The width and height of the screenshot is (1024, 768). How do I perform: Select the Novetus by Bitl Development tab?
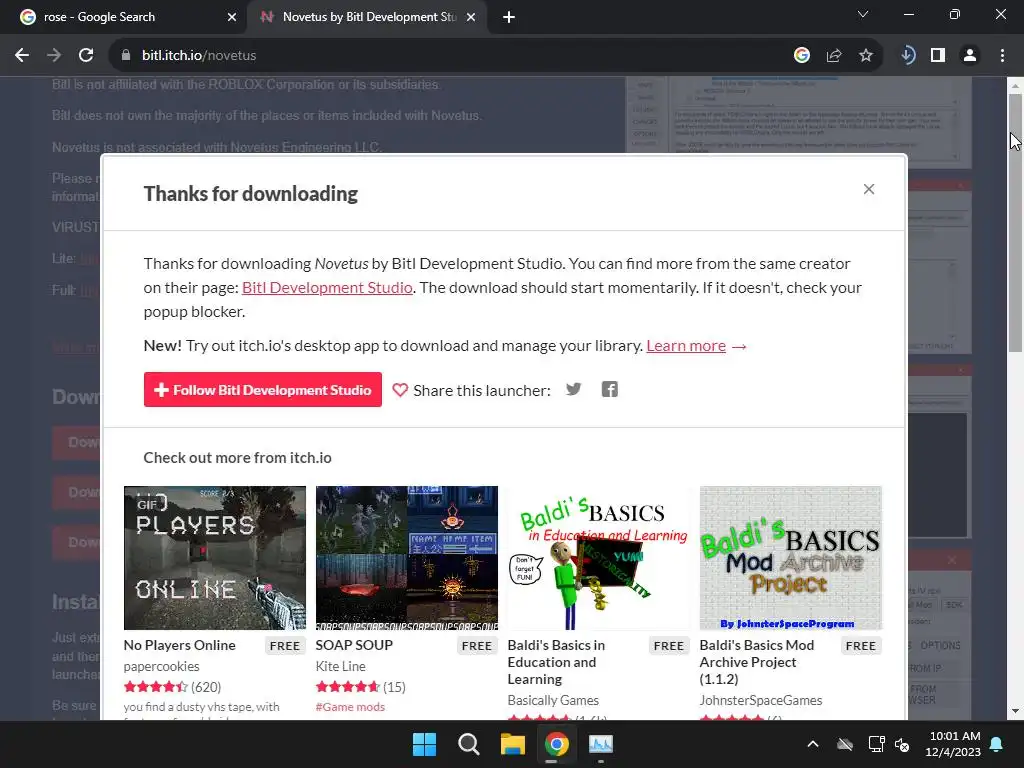tap(366, 17)
